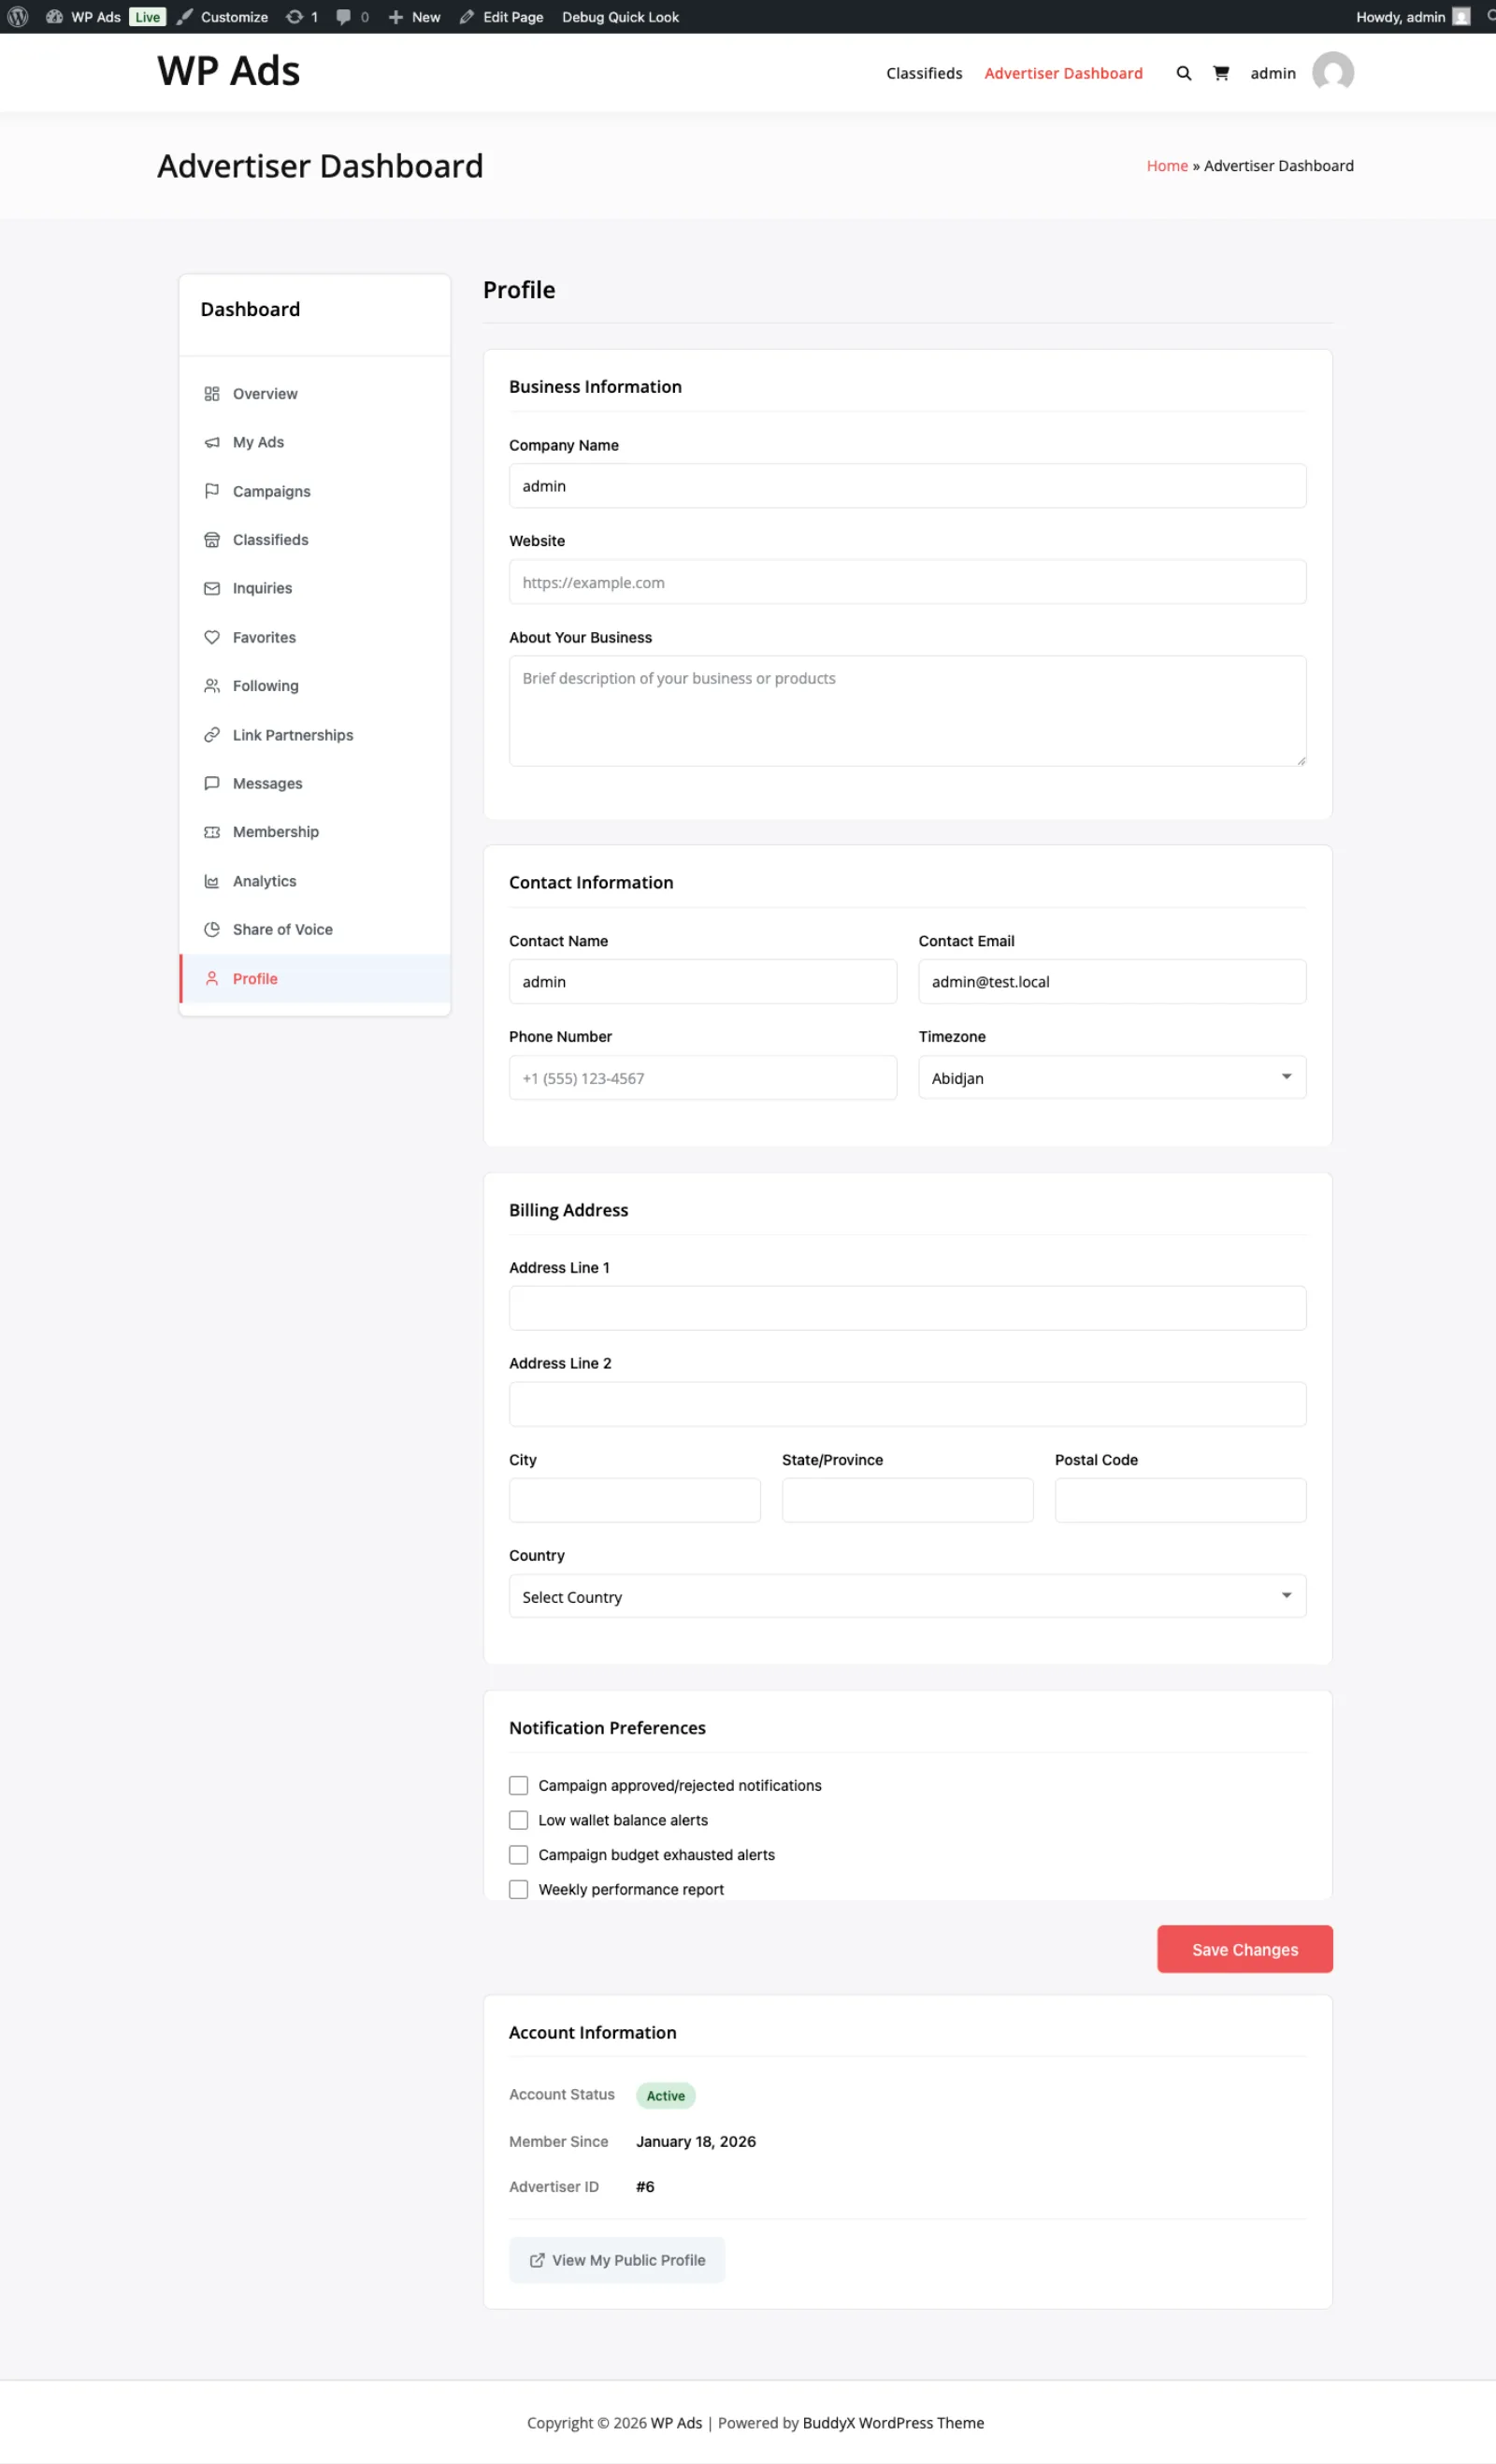Click the small avatar beside Howdy, admin
This screenshot has width=1496, height=2464.
point(1461,17)
